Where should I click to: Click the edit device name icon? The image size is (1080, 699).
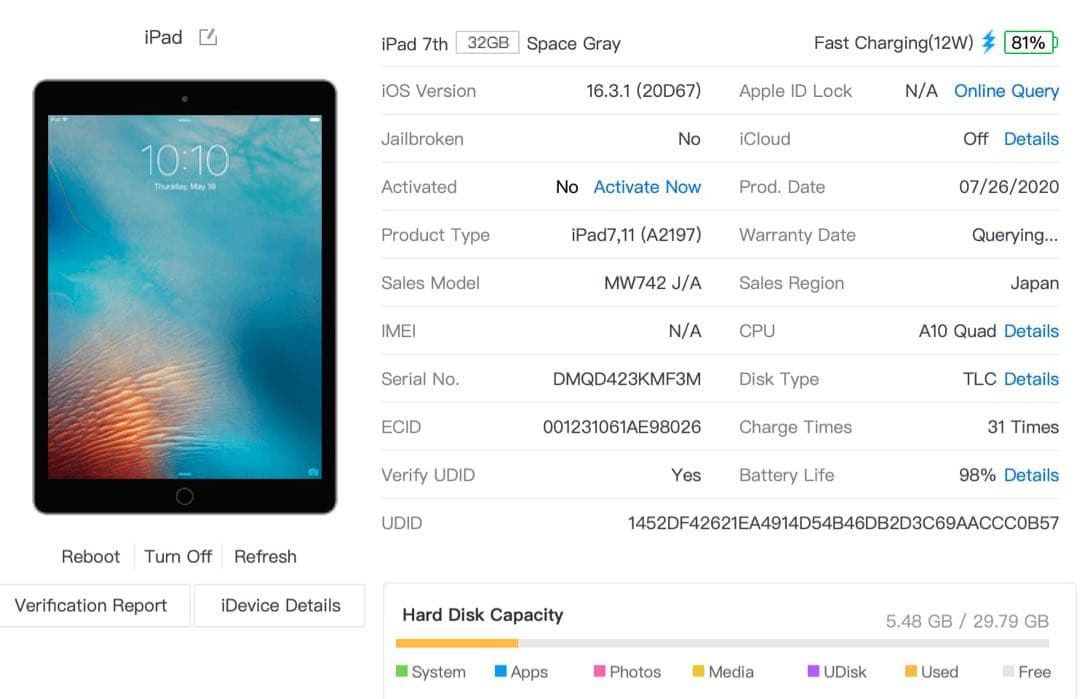click(208, 36)
